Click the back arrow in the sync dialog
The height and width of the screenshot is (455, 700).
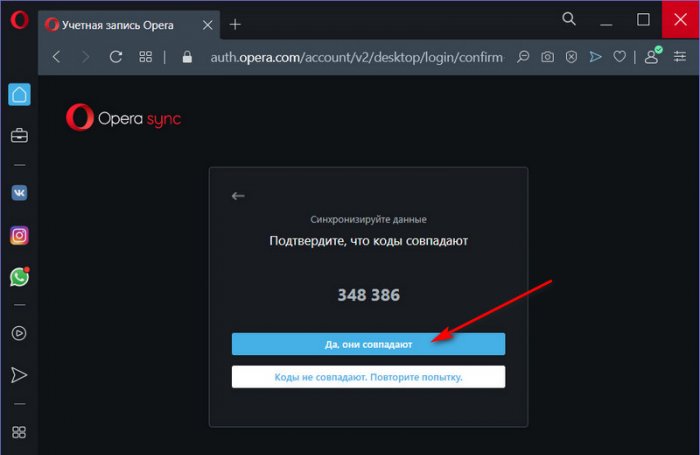[238, 196]
